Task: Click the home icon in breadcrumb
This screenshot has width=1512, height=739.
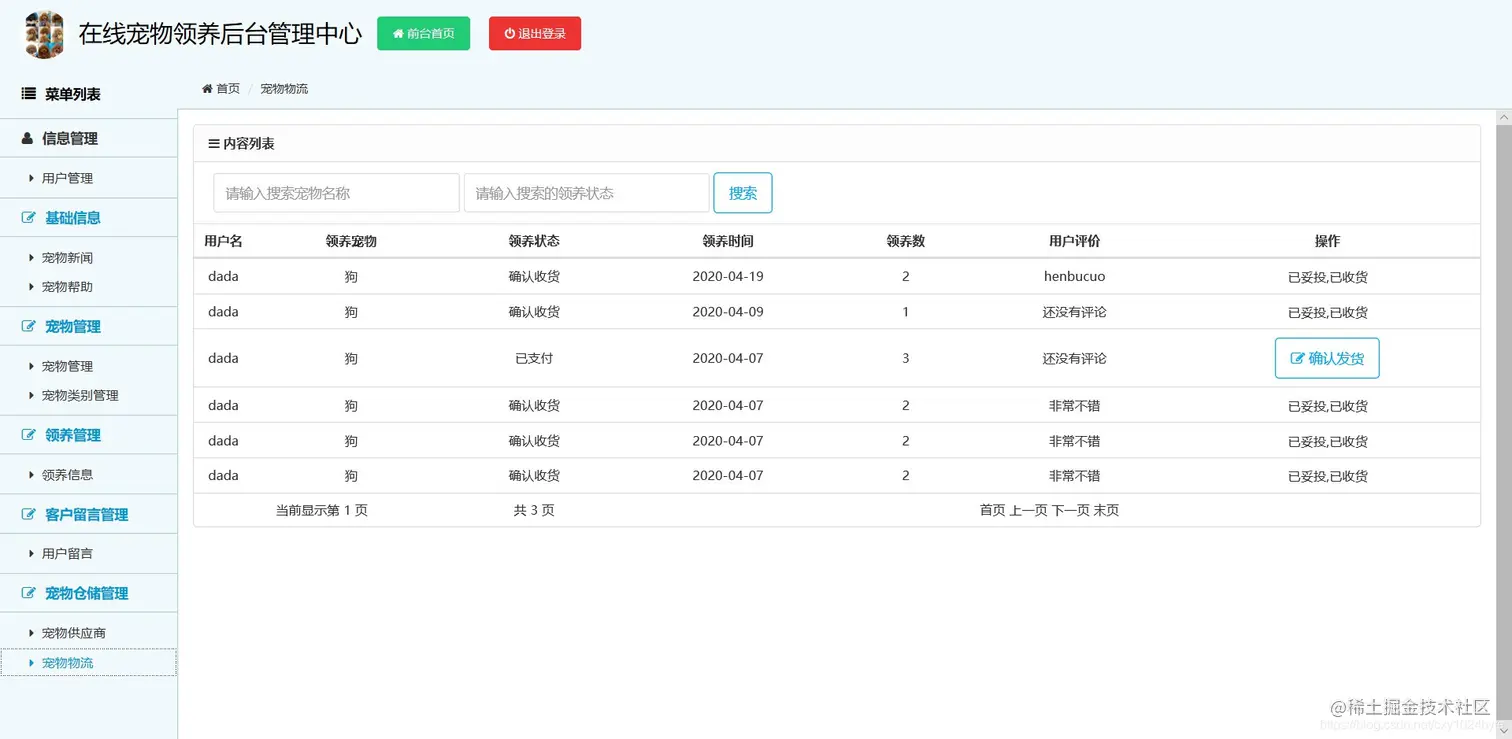Action: click(207, 89)
